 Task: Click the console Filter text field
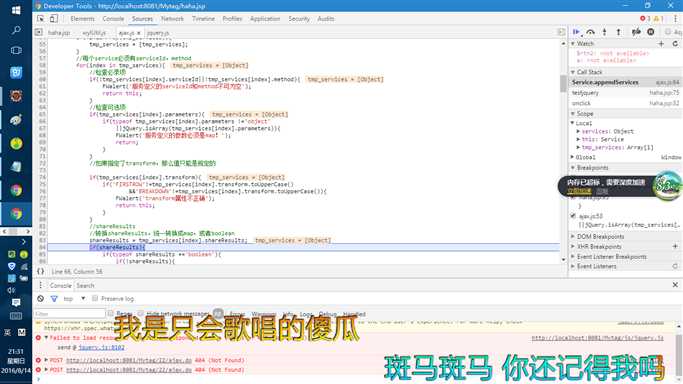[x=70, y=313]
